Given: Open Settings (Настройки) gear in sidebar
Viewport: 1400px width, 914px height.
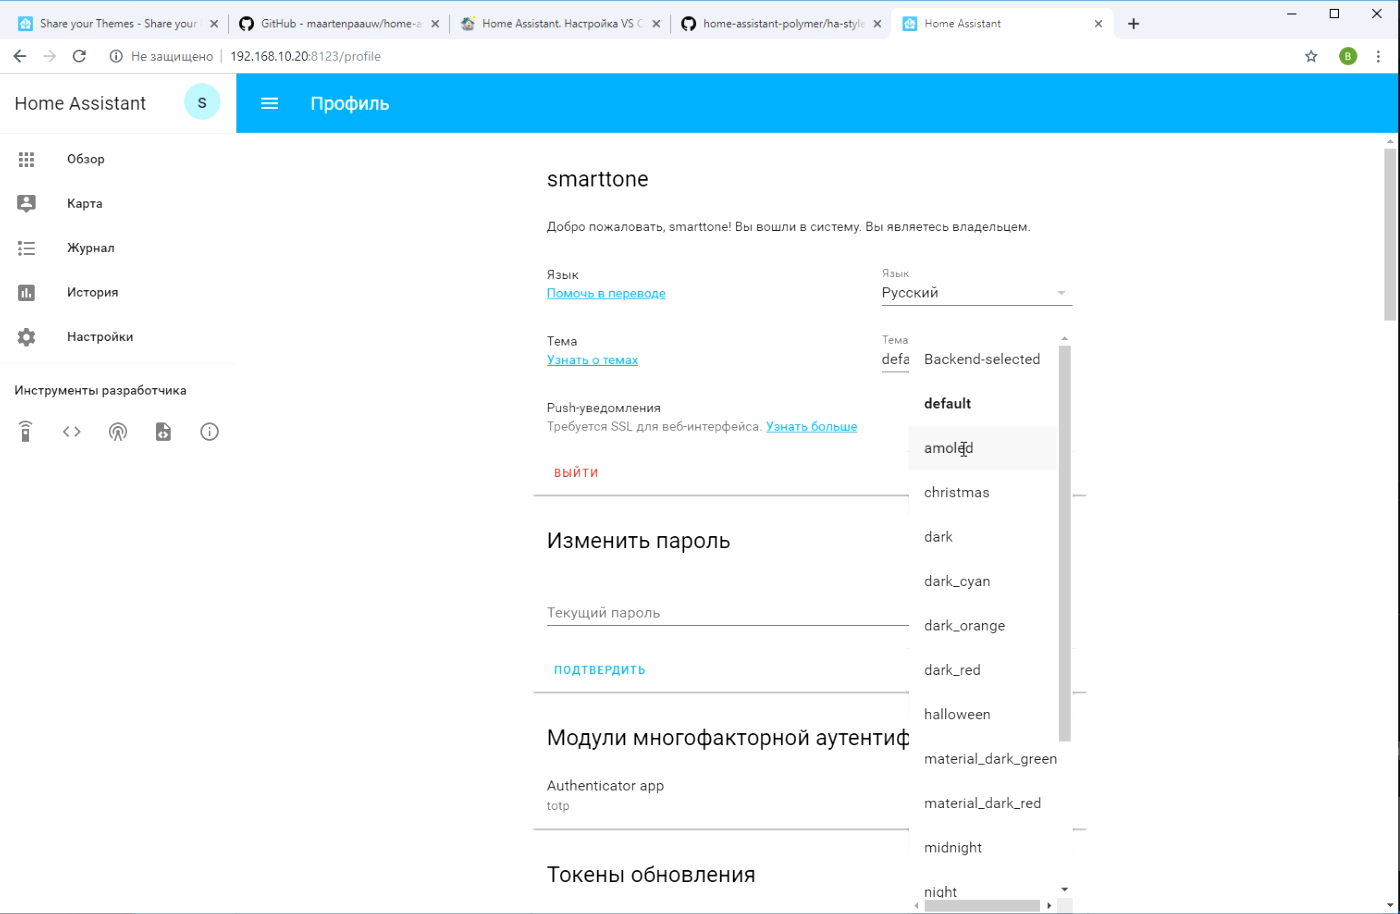Looking at the screenshot, I should [118, 337].
